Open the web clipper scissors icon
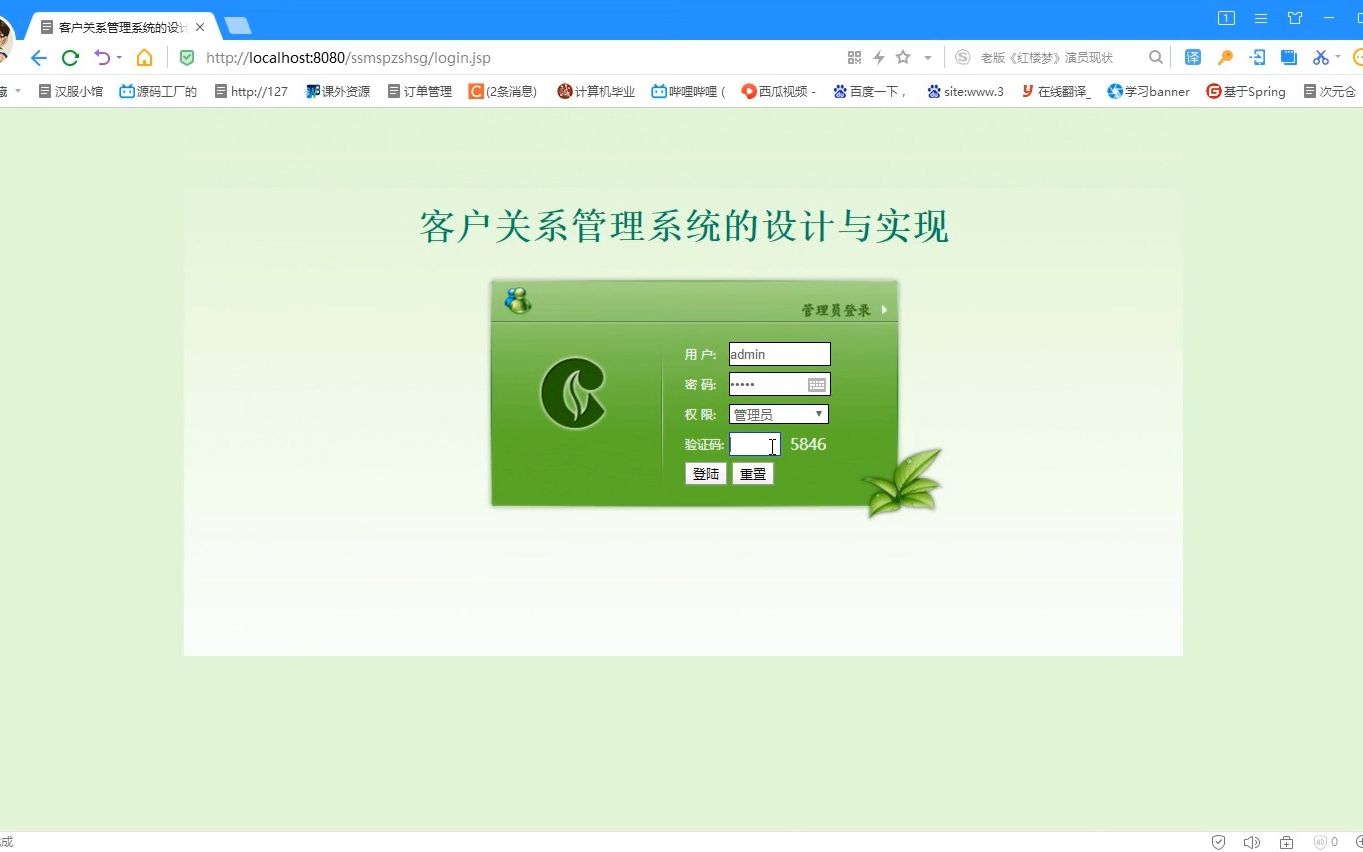 [x=1322, y=57]
